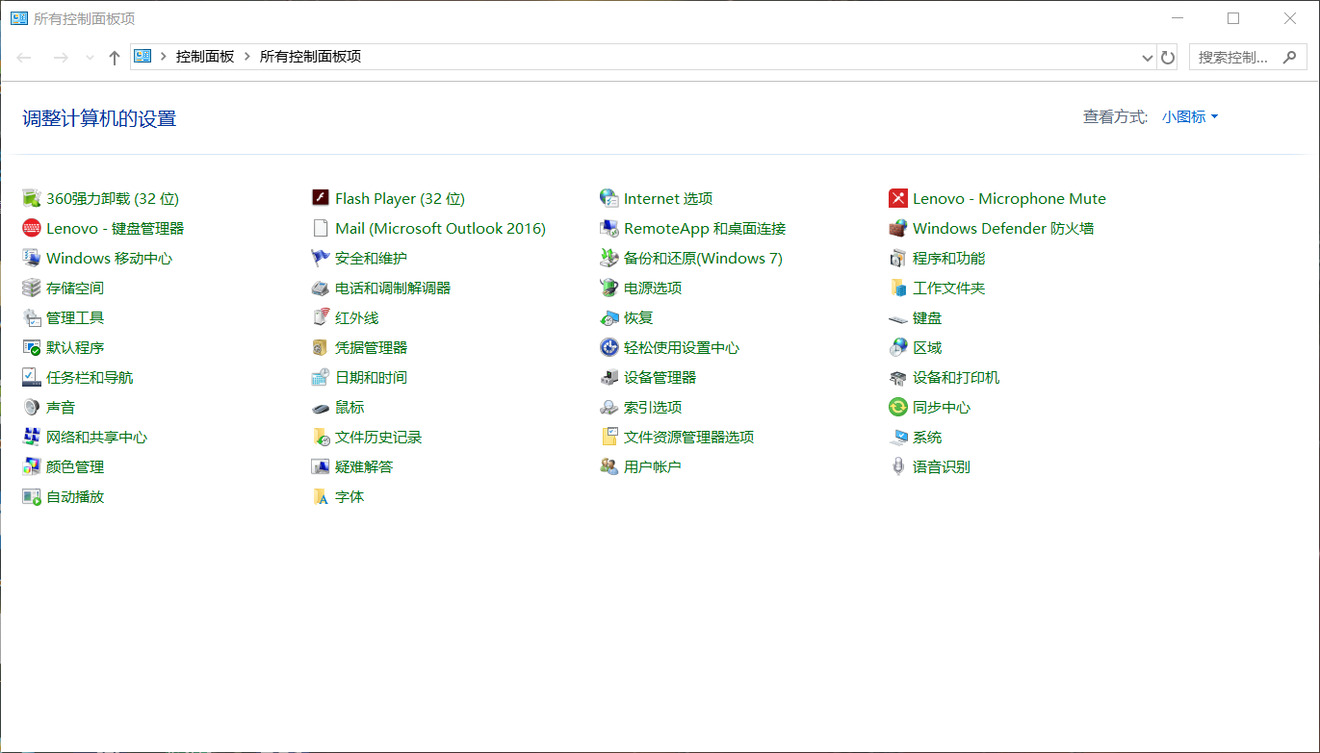Open the 轻松使用设置中心 icon

[609, 348]
